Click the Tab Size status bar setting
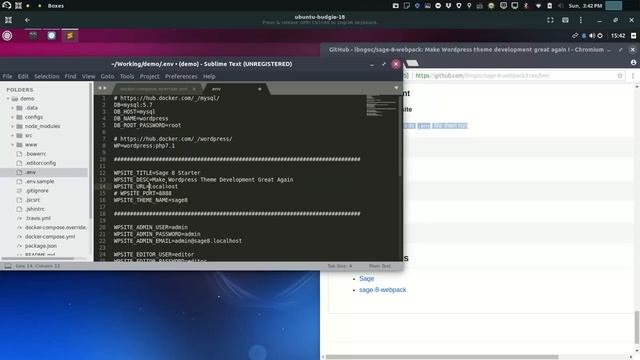This screenshot has width=640, height=360. pyautogui.click(x=340, y=266)
